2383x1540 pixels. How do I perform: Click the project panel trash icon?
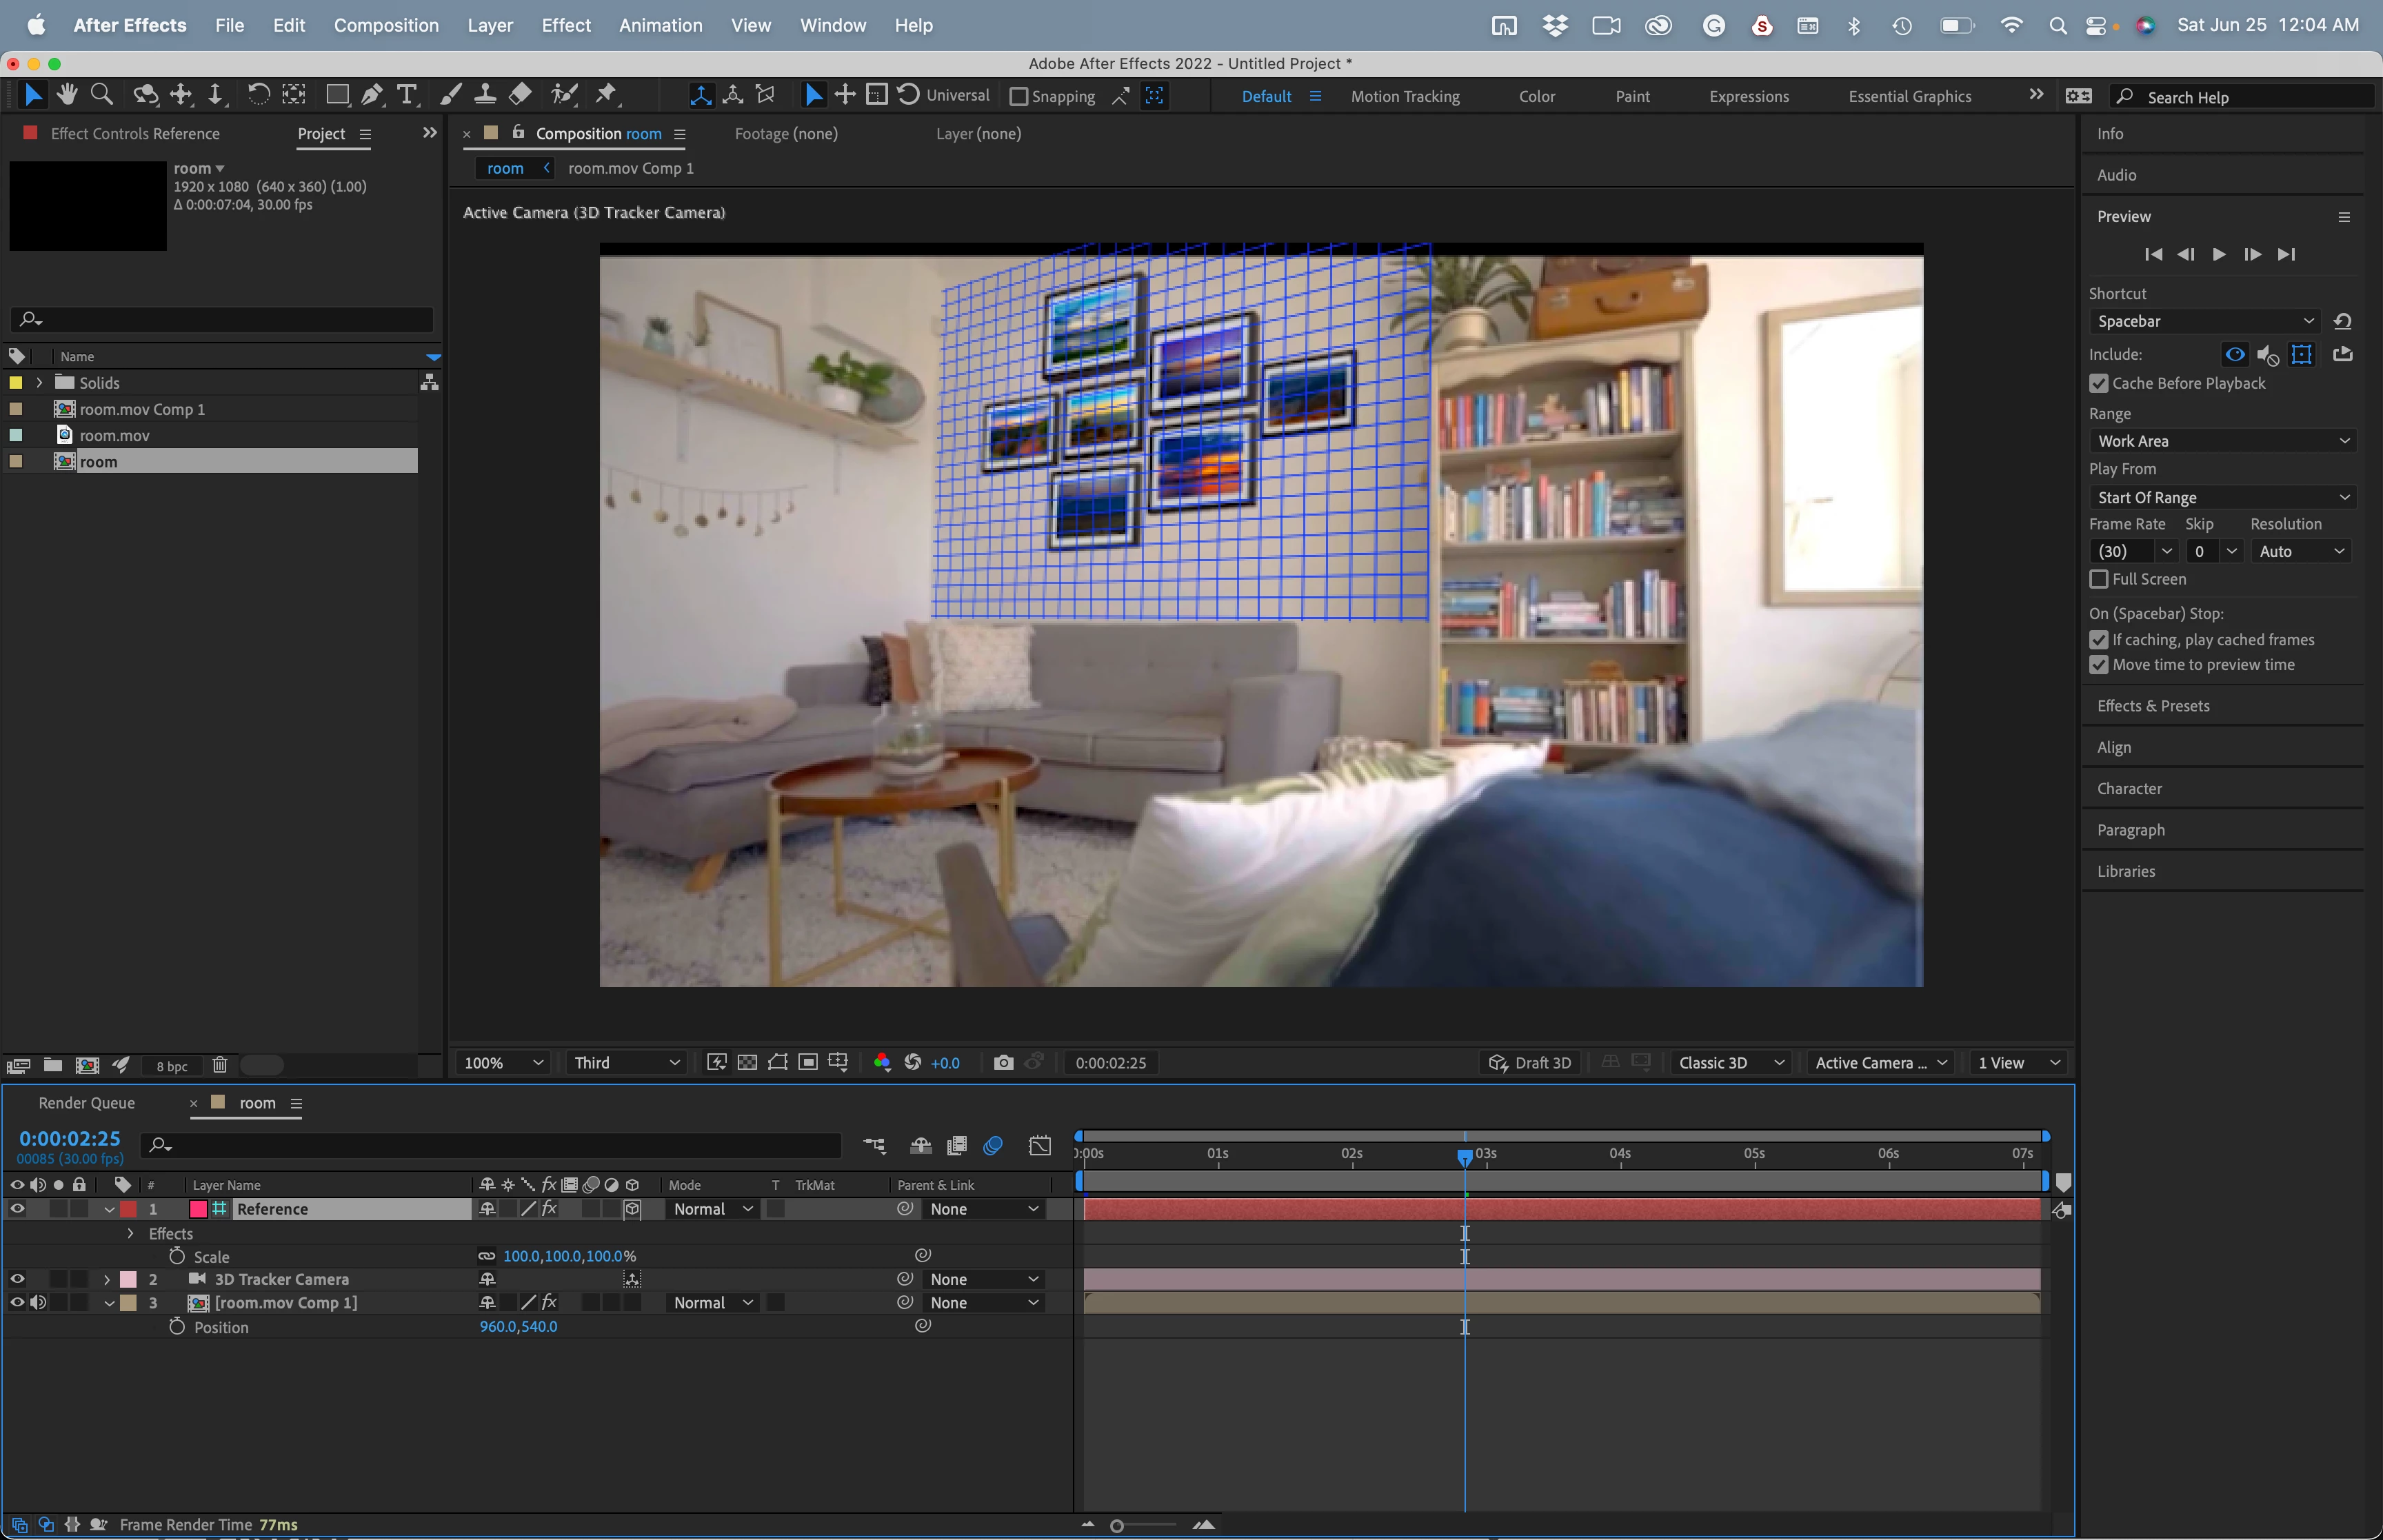(x=220, y=1065)
